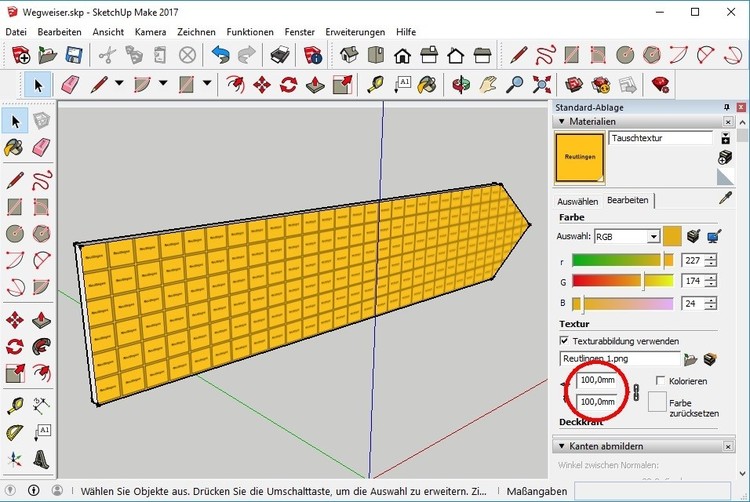Toggle Texturabbildung verwenden checkbox

[564, 340]
